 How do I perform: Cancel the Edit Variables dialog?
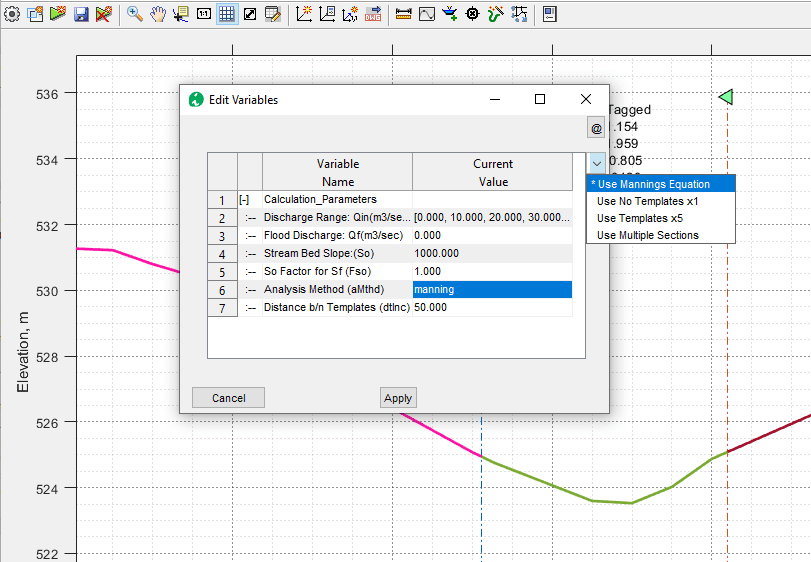tap(228, 398)
